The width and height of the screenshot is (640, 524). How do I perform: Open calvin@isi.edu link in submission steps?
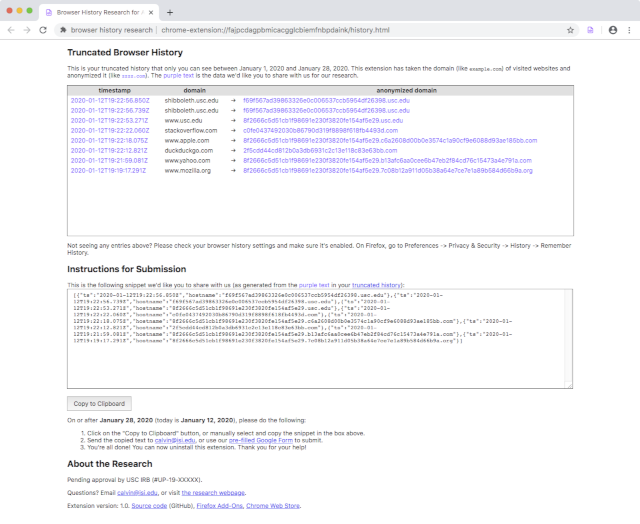click(x=175, y=440)
